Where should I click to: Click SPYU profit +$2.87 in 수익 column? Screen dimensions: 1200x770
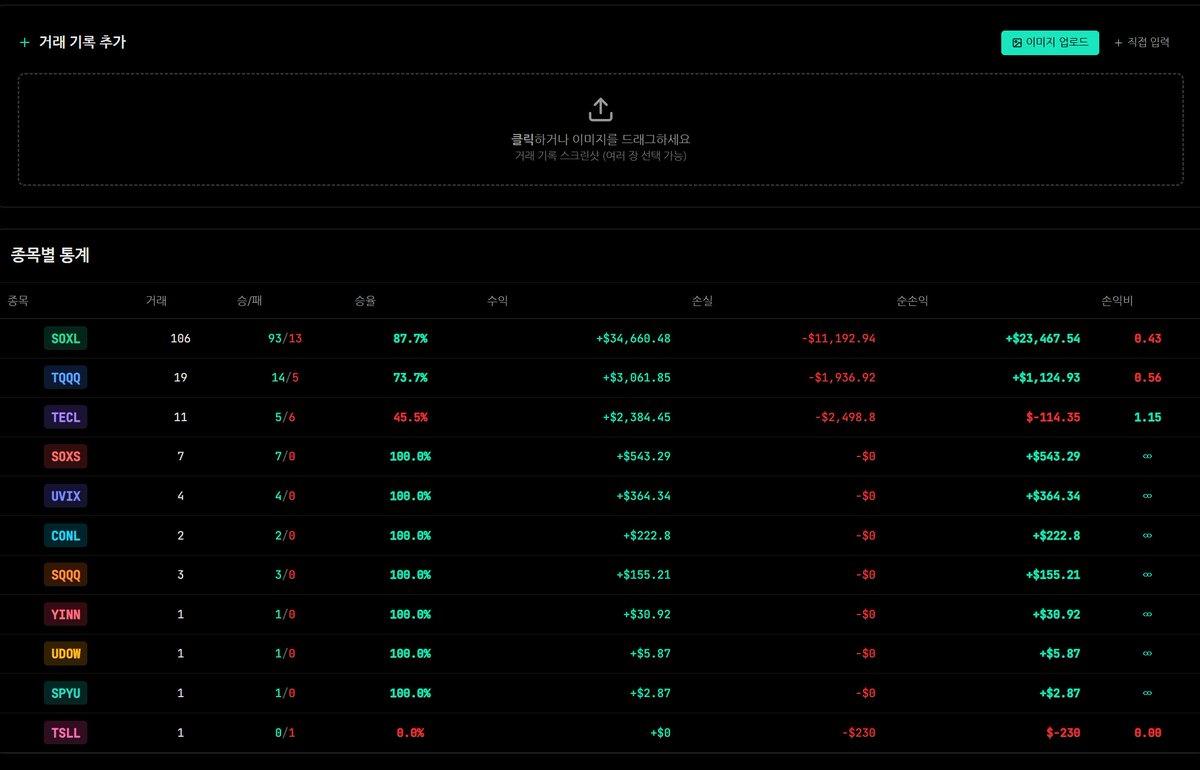(651, 693)
